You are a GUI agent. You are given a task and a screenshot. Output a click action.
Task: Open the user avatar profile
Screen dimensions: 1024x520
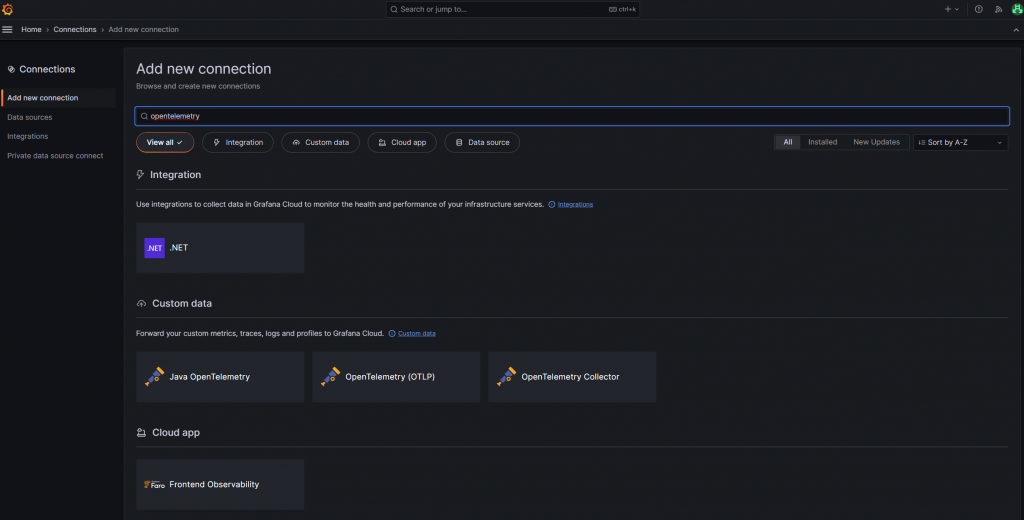coord(1017,9)
